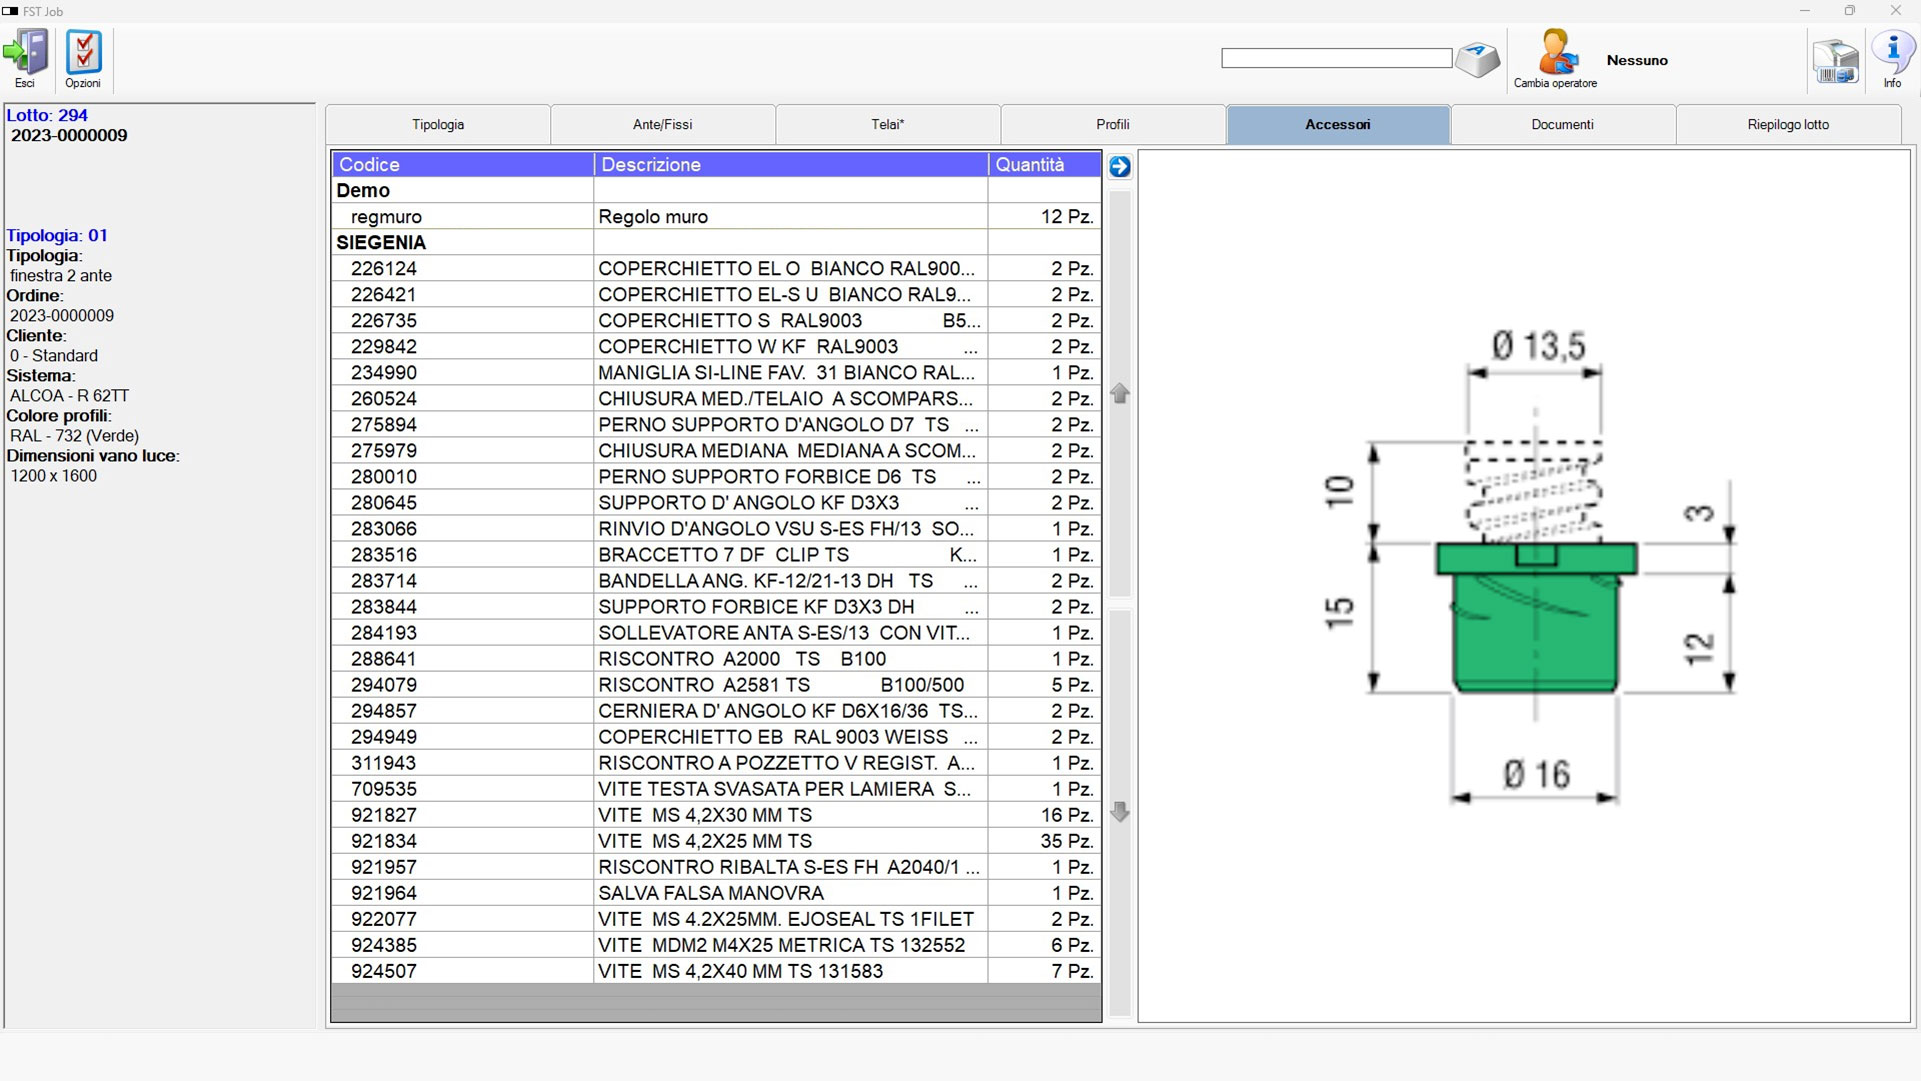Select the Accessori tab
The width and height of the screenshot is (1921, 1081).
[x=1338, y=125]
